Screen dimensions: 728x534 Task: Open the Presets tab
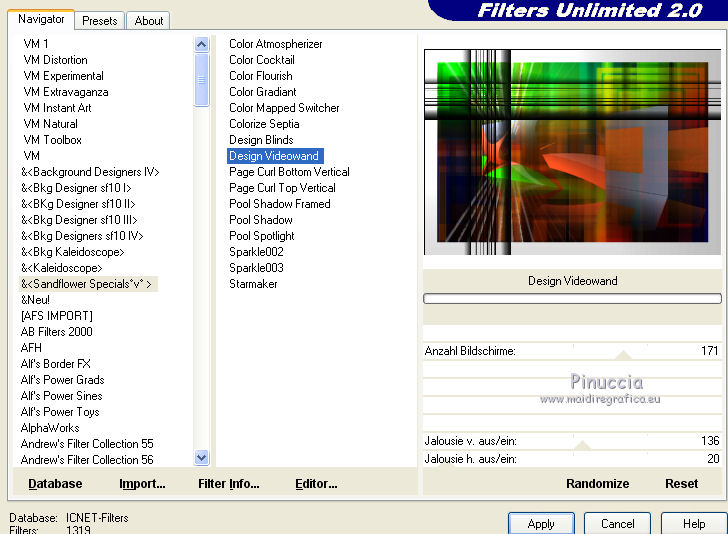tap(99, 21)
